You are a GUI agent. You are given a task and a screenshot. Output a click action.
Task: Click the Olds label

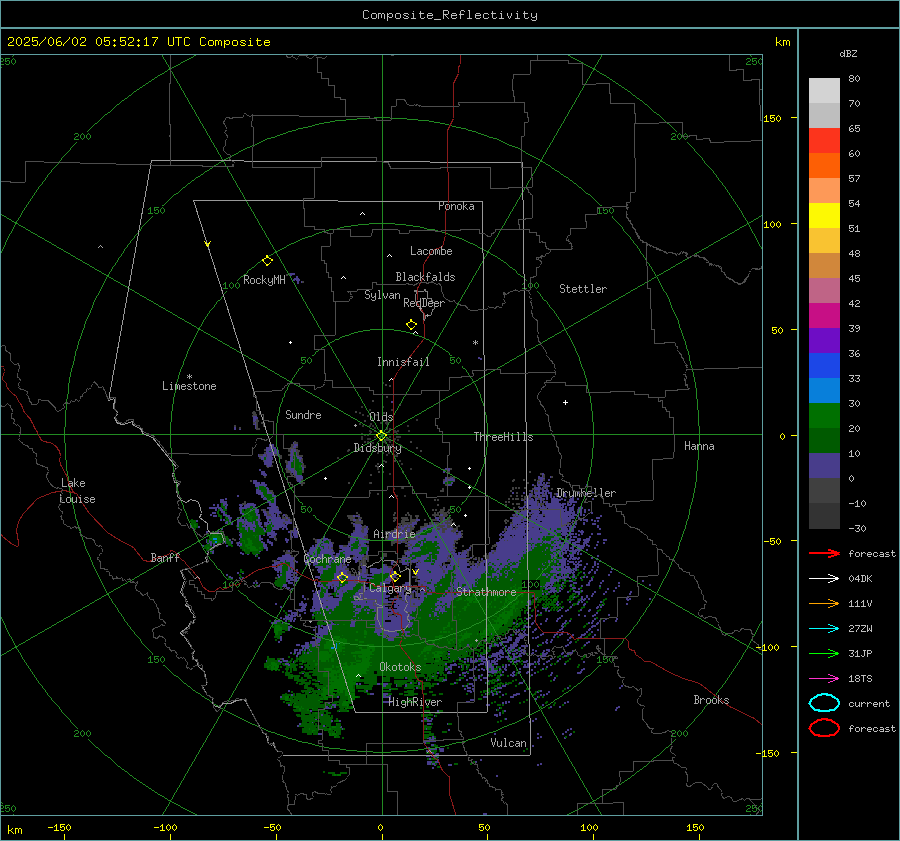tap(381, 417)
